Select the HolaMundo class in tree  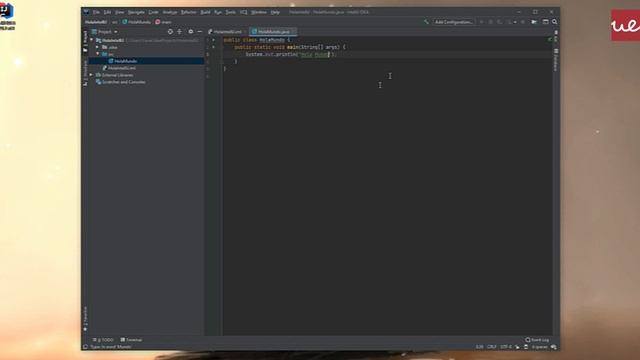click(x=125, y=61)
